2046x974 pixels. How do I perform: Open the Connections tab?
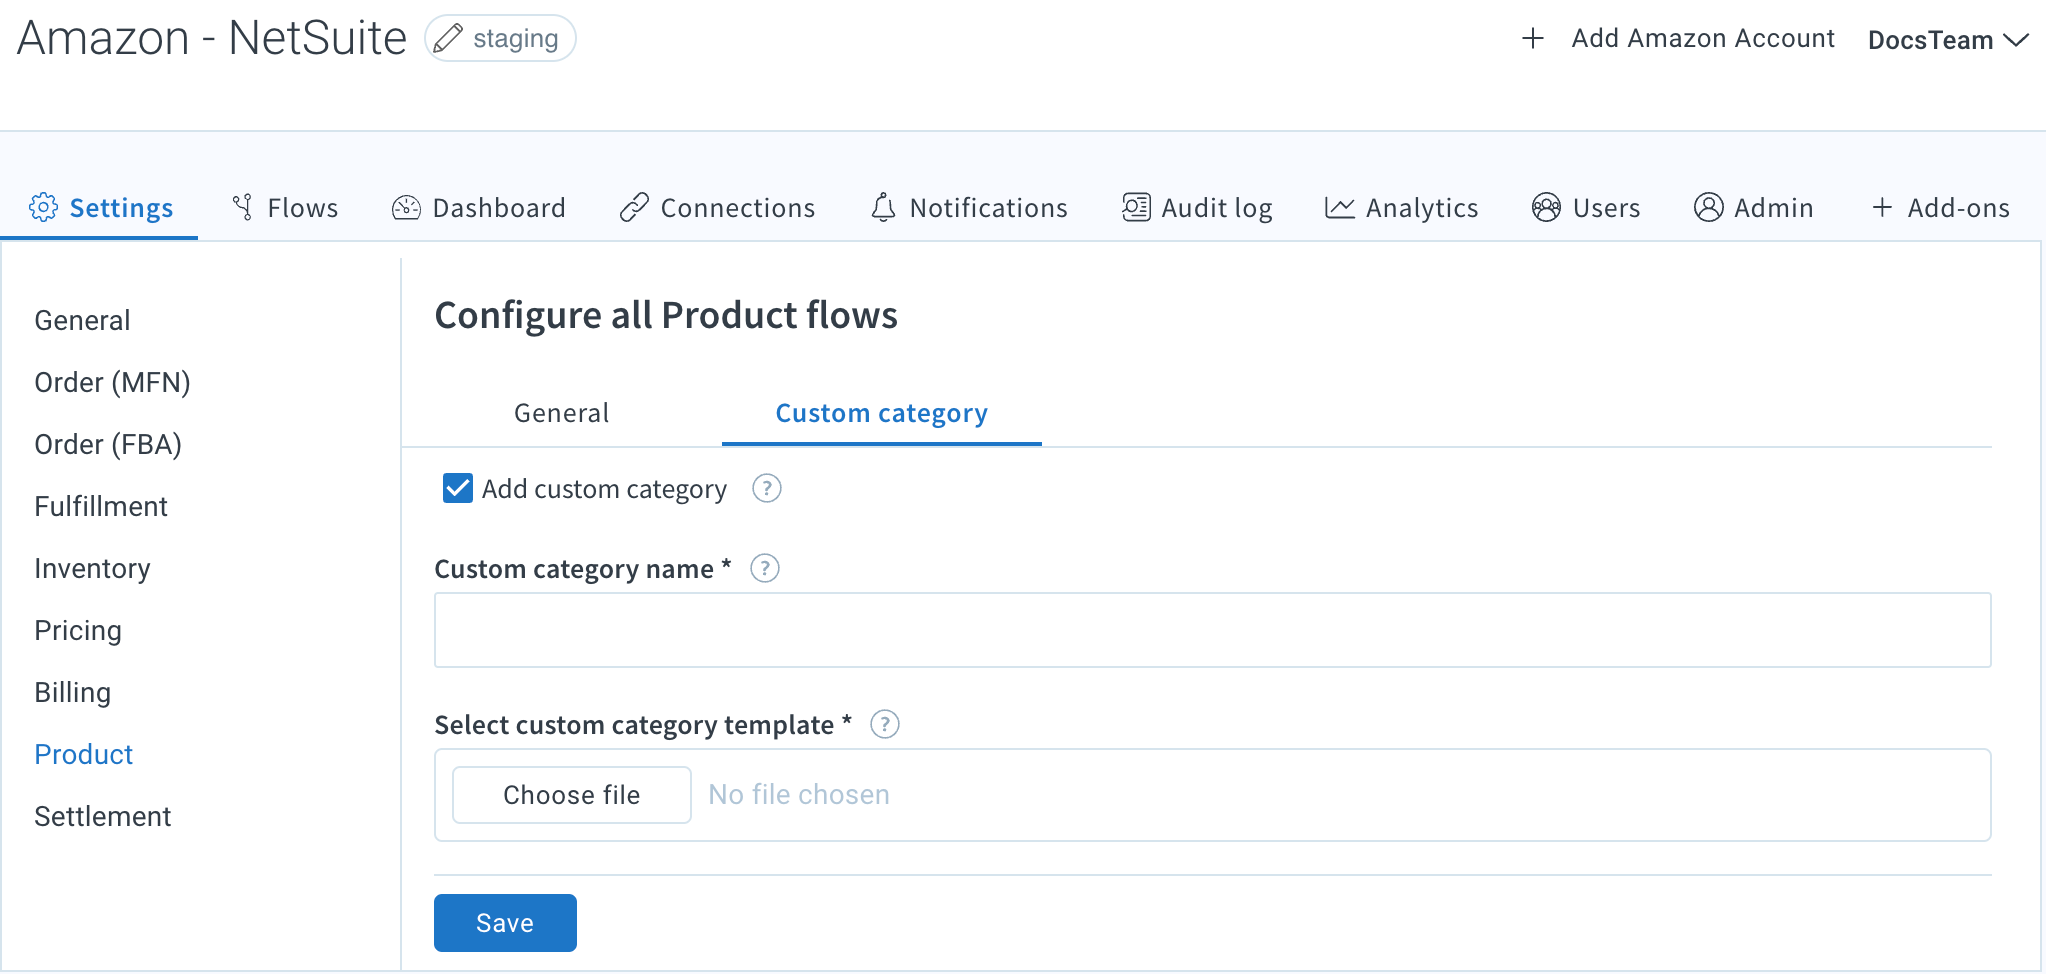(x=717, y=207)
